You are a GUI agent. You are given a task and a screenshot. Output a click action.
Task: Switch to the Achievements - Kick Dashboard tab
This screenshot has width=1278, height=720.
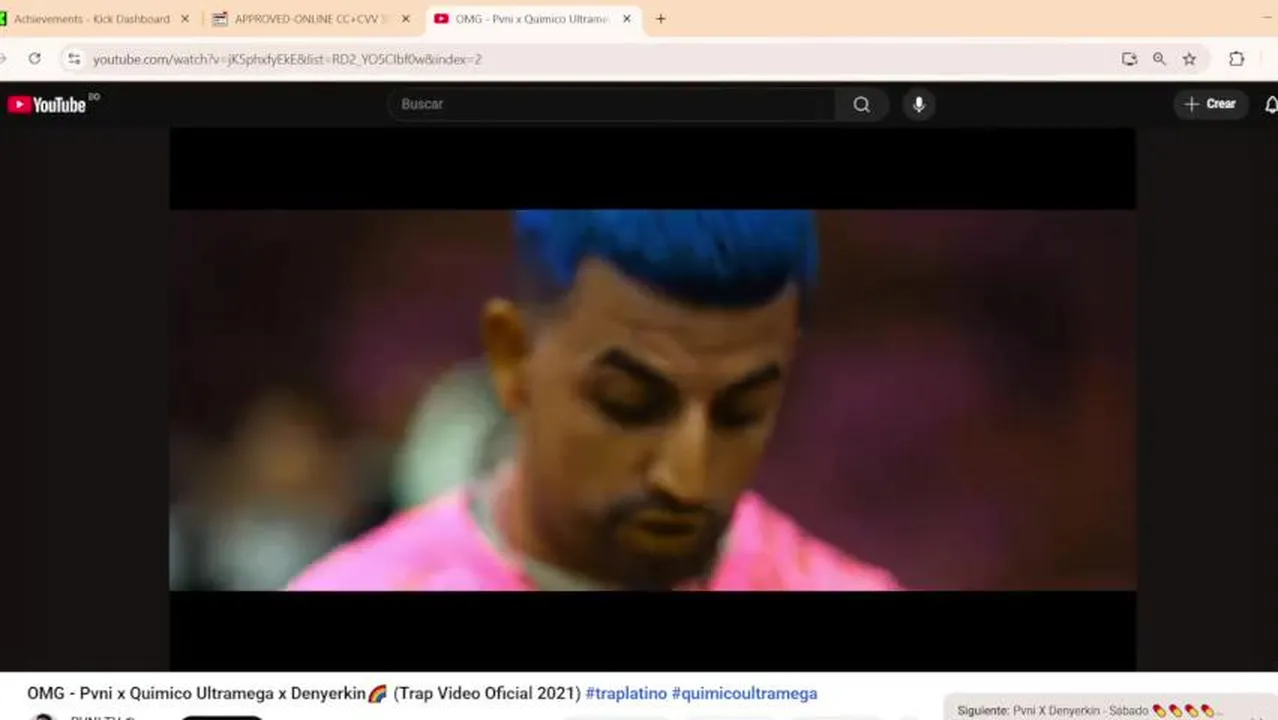click(x=92, y=19)
